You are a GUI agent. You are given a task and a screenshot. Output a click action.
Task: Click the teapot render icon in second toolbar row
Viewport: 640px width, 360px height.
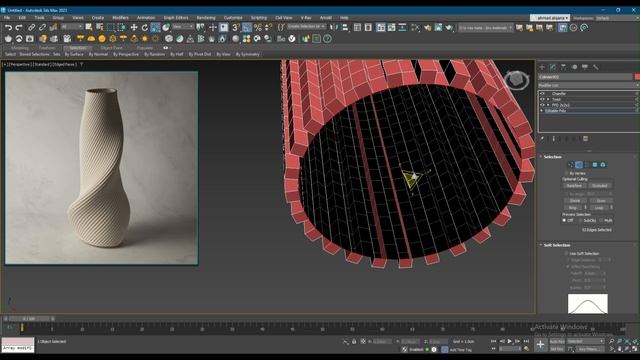(8, 39)
